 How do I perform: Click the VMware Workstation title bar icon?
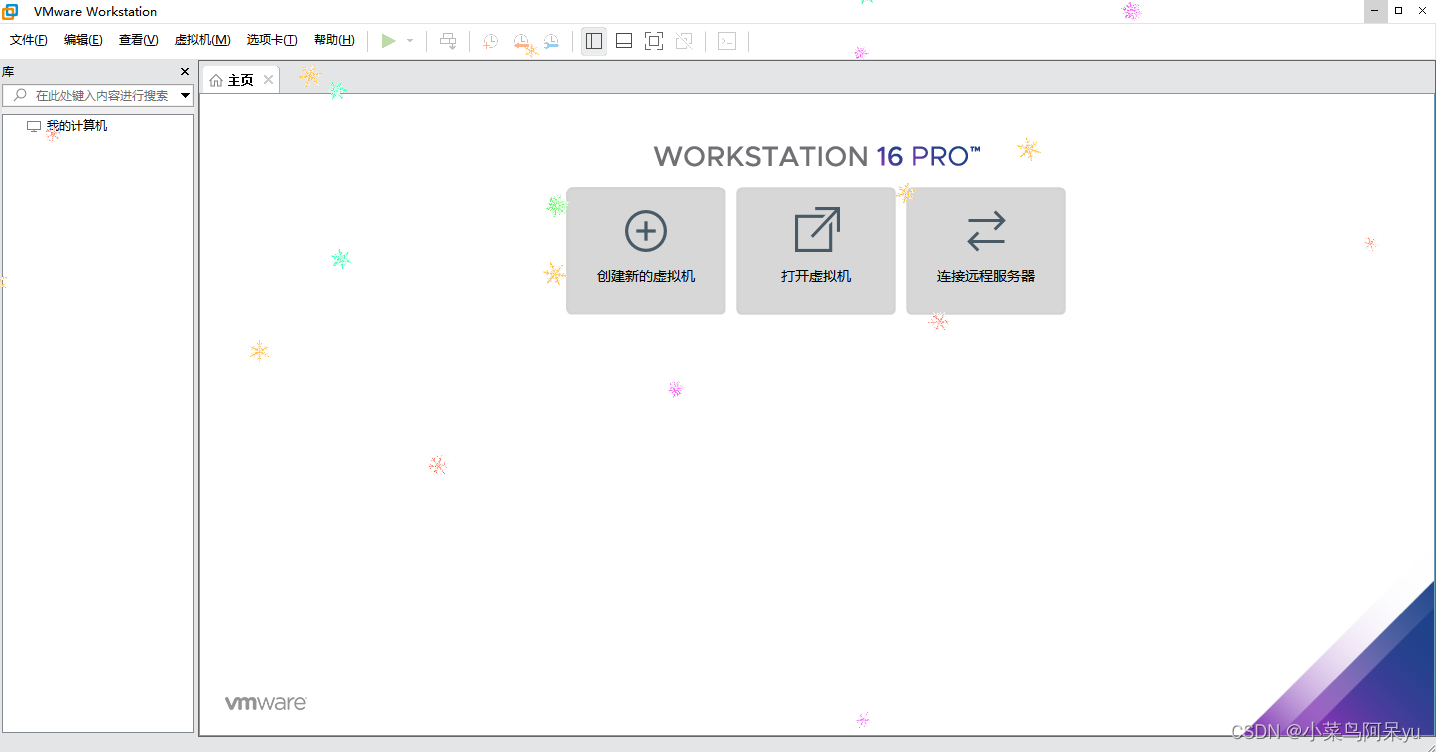click(x=10, y=11)
